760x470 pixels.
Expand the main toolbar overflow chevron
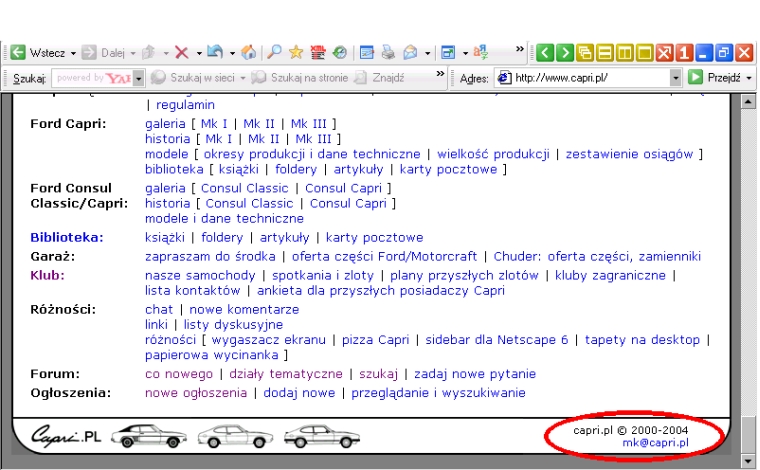coord(520,49)
